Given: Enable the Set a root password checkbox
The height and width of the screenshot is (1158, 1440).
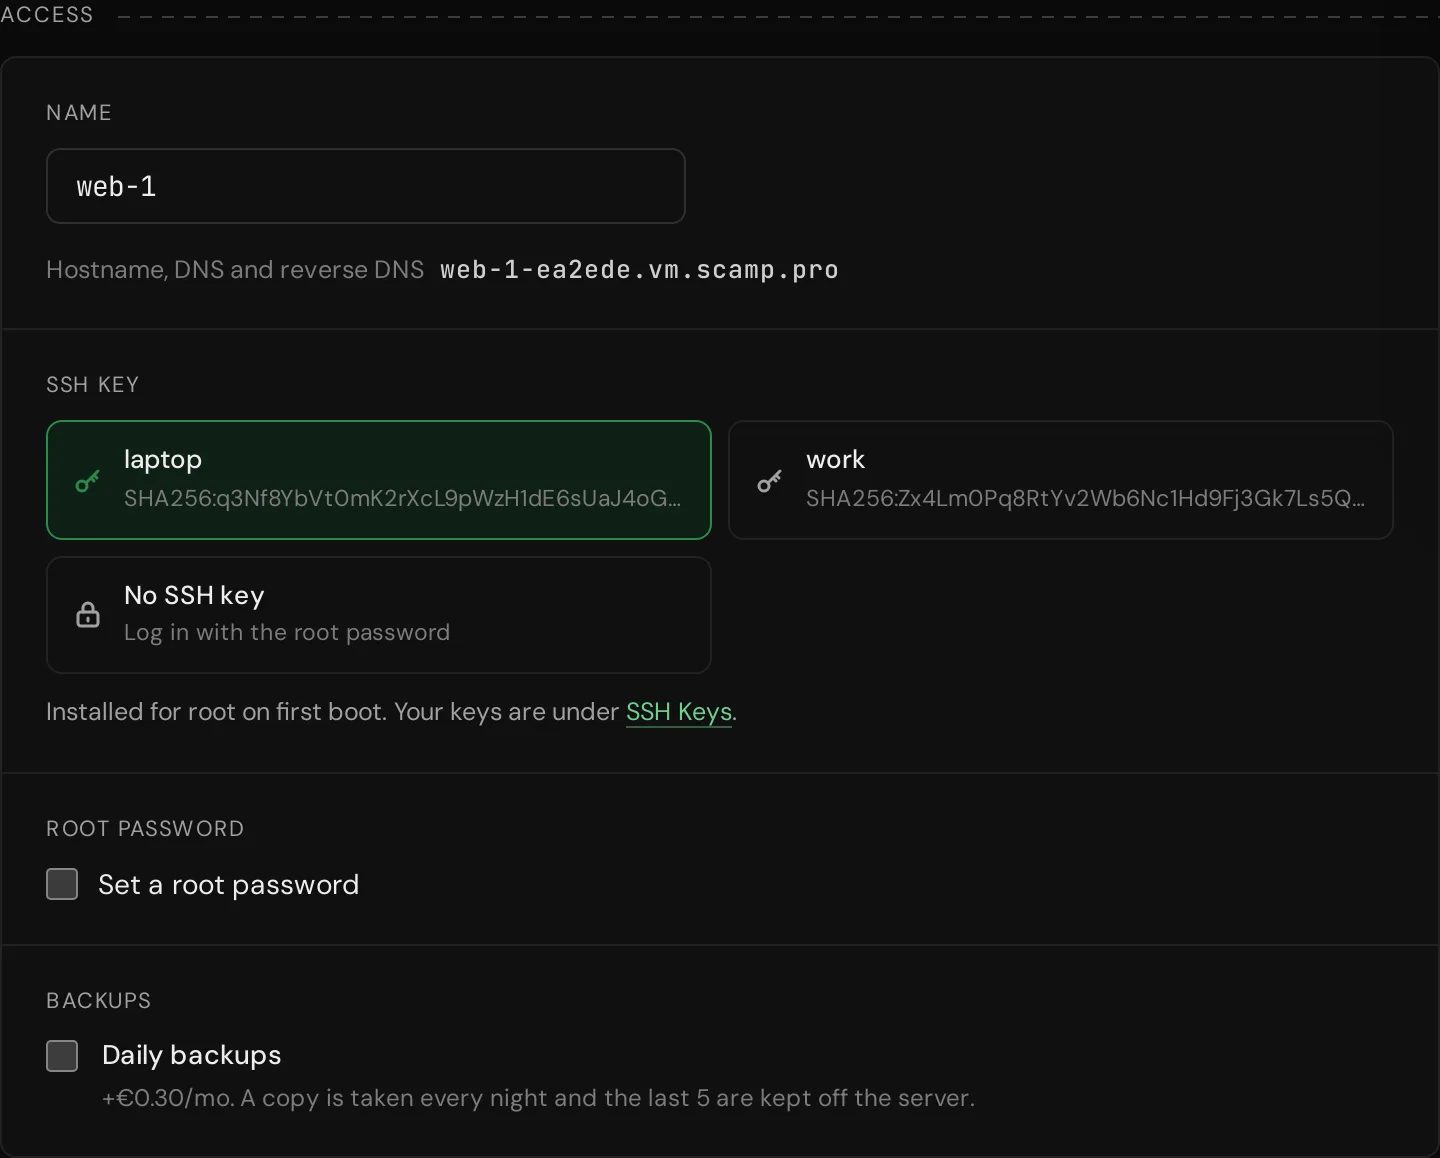Looking at the screenshot, I should coord(62,884).
